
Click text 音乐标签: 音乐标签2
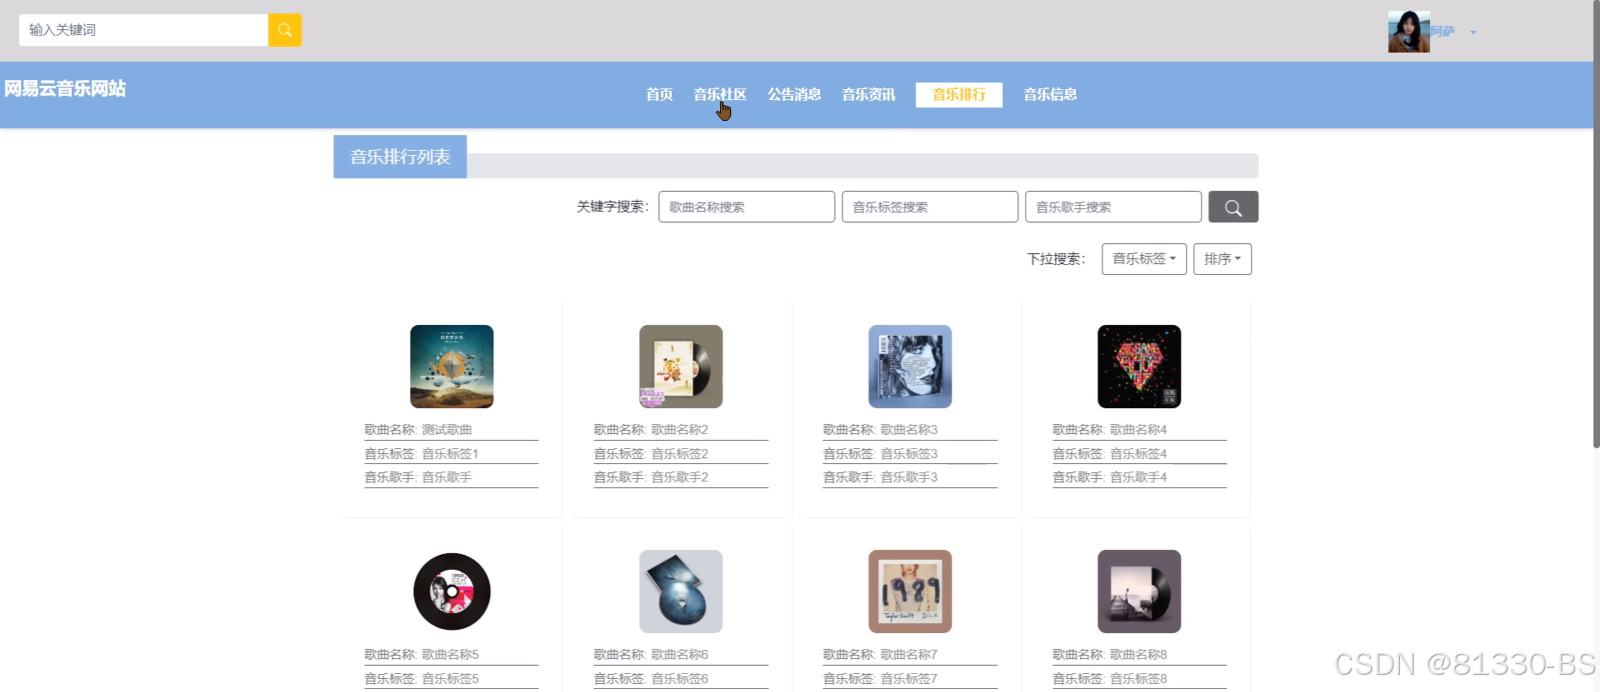click(651, 454)
